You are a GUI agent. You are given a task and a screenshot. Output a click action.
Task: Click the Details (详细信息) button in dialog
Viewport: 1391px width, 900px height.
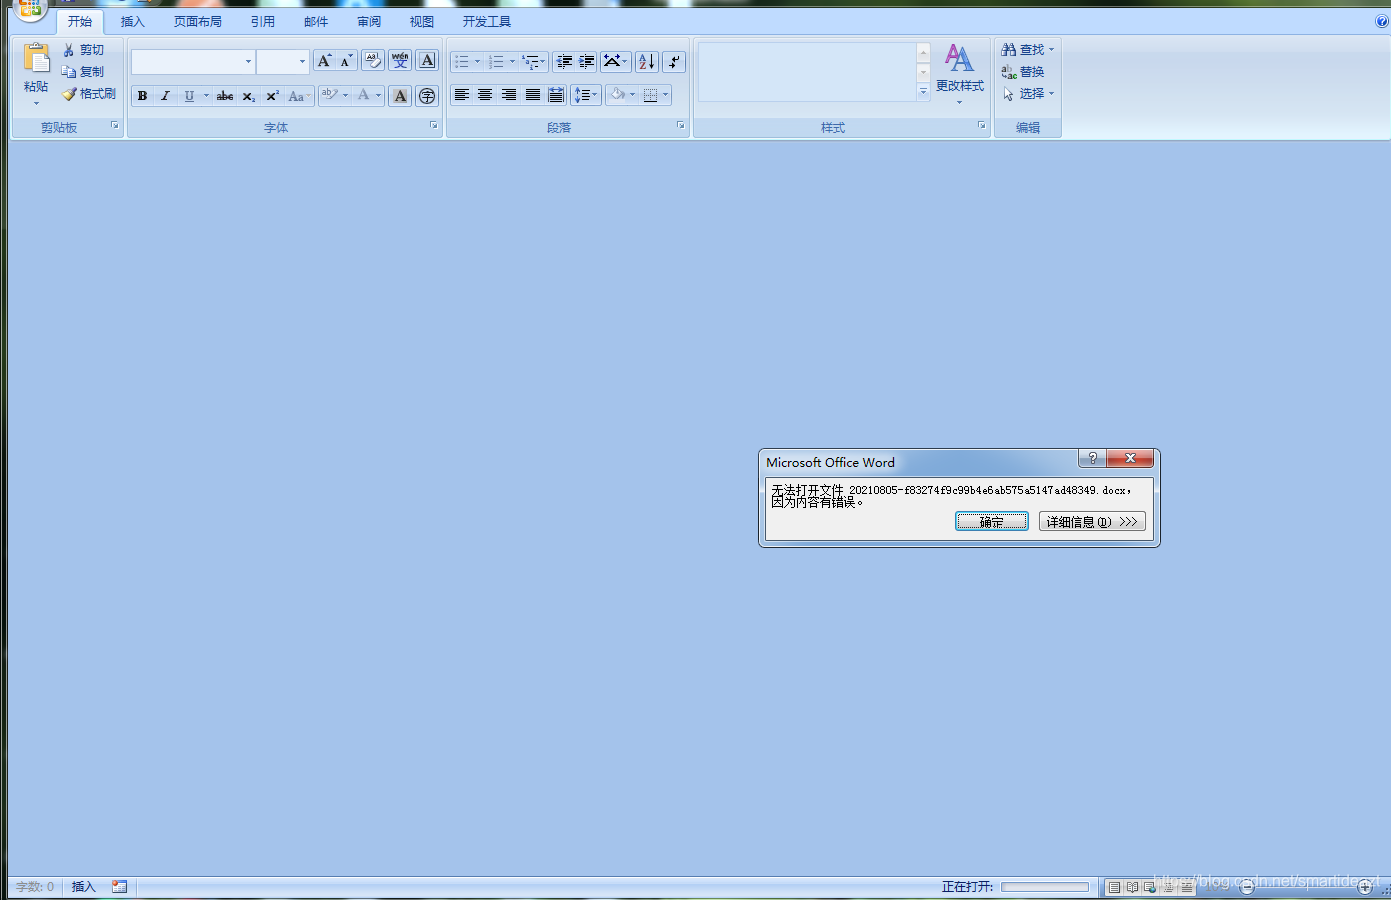pyautogui.click(x=1092, y=521)
